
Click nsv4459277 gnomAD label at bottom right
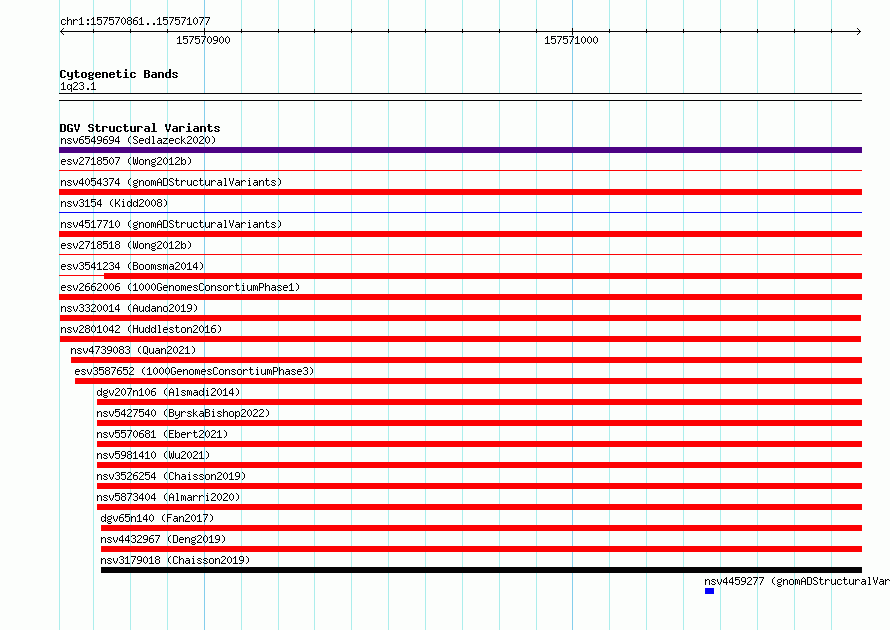click(797, 581)
